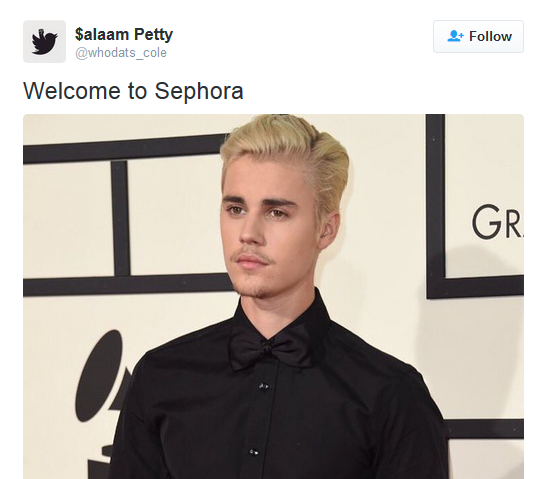The image size is (548, 479).
Task: Click the word "Welcome" in the tweet
Action: pyautogui.click(x=72, y=91)
